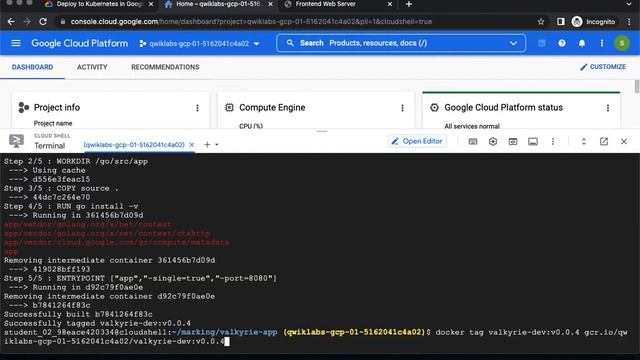Image resolution: width=640 pixels, height=360 pixels.
Task: Close the Frontend Web Server browser tab
Action: [389, 4]
